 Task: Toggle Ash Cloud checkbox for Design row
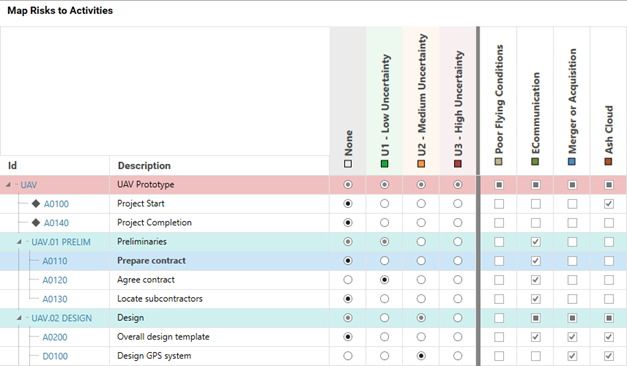pos(609,318)
